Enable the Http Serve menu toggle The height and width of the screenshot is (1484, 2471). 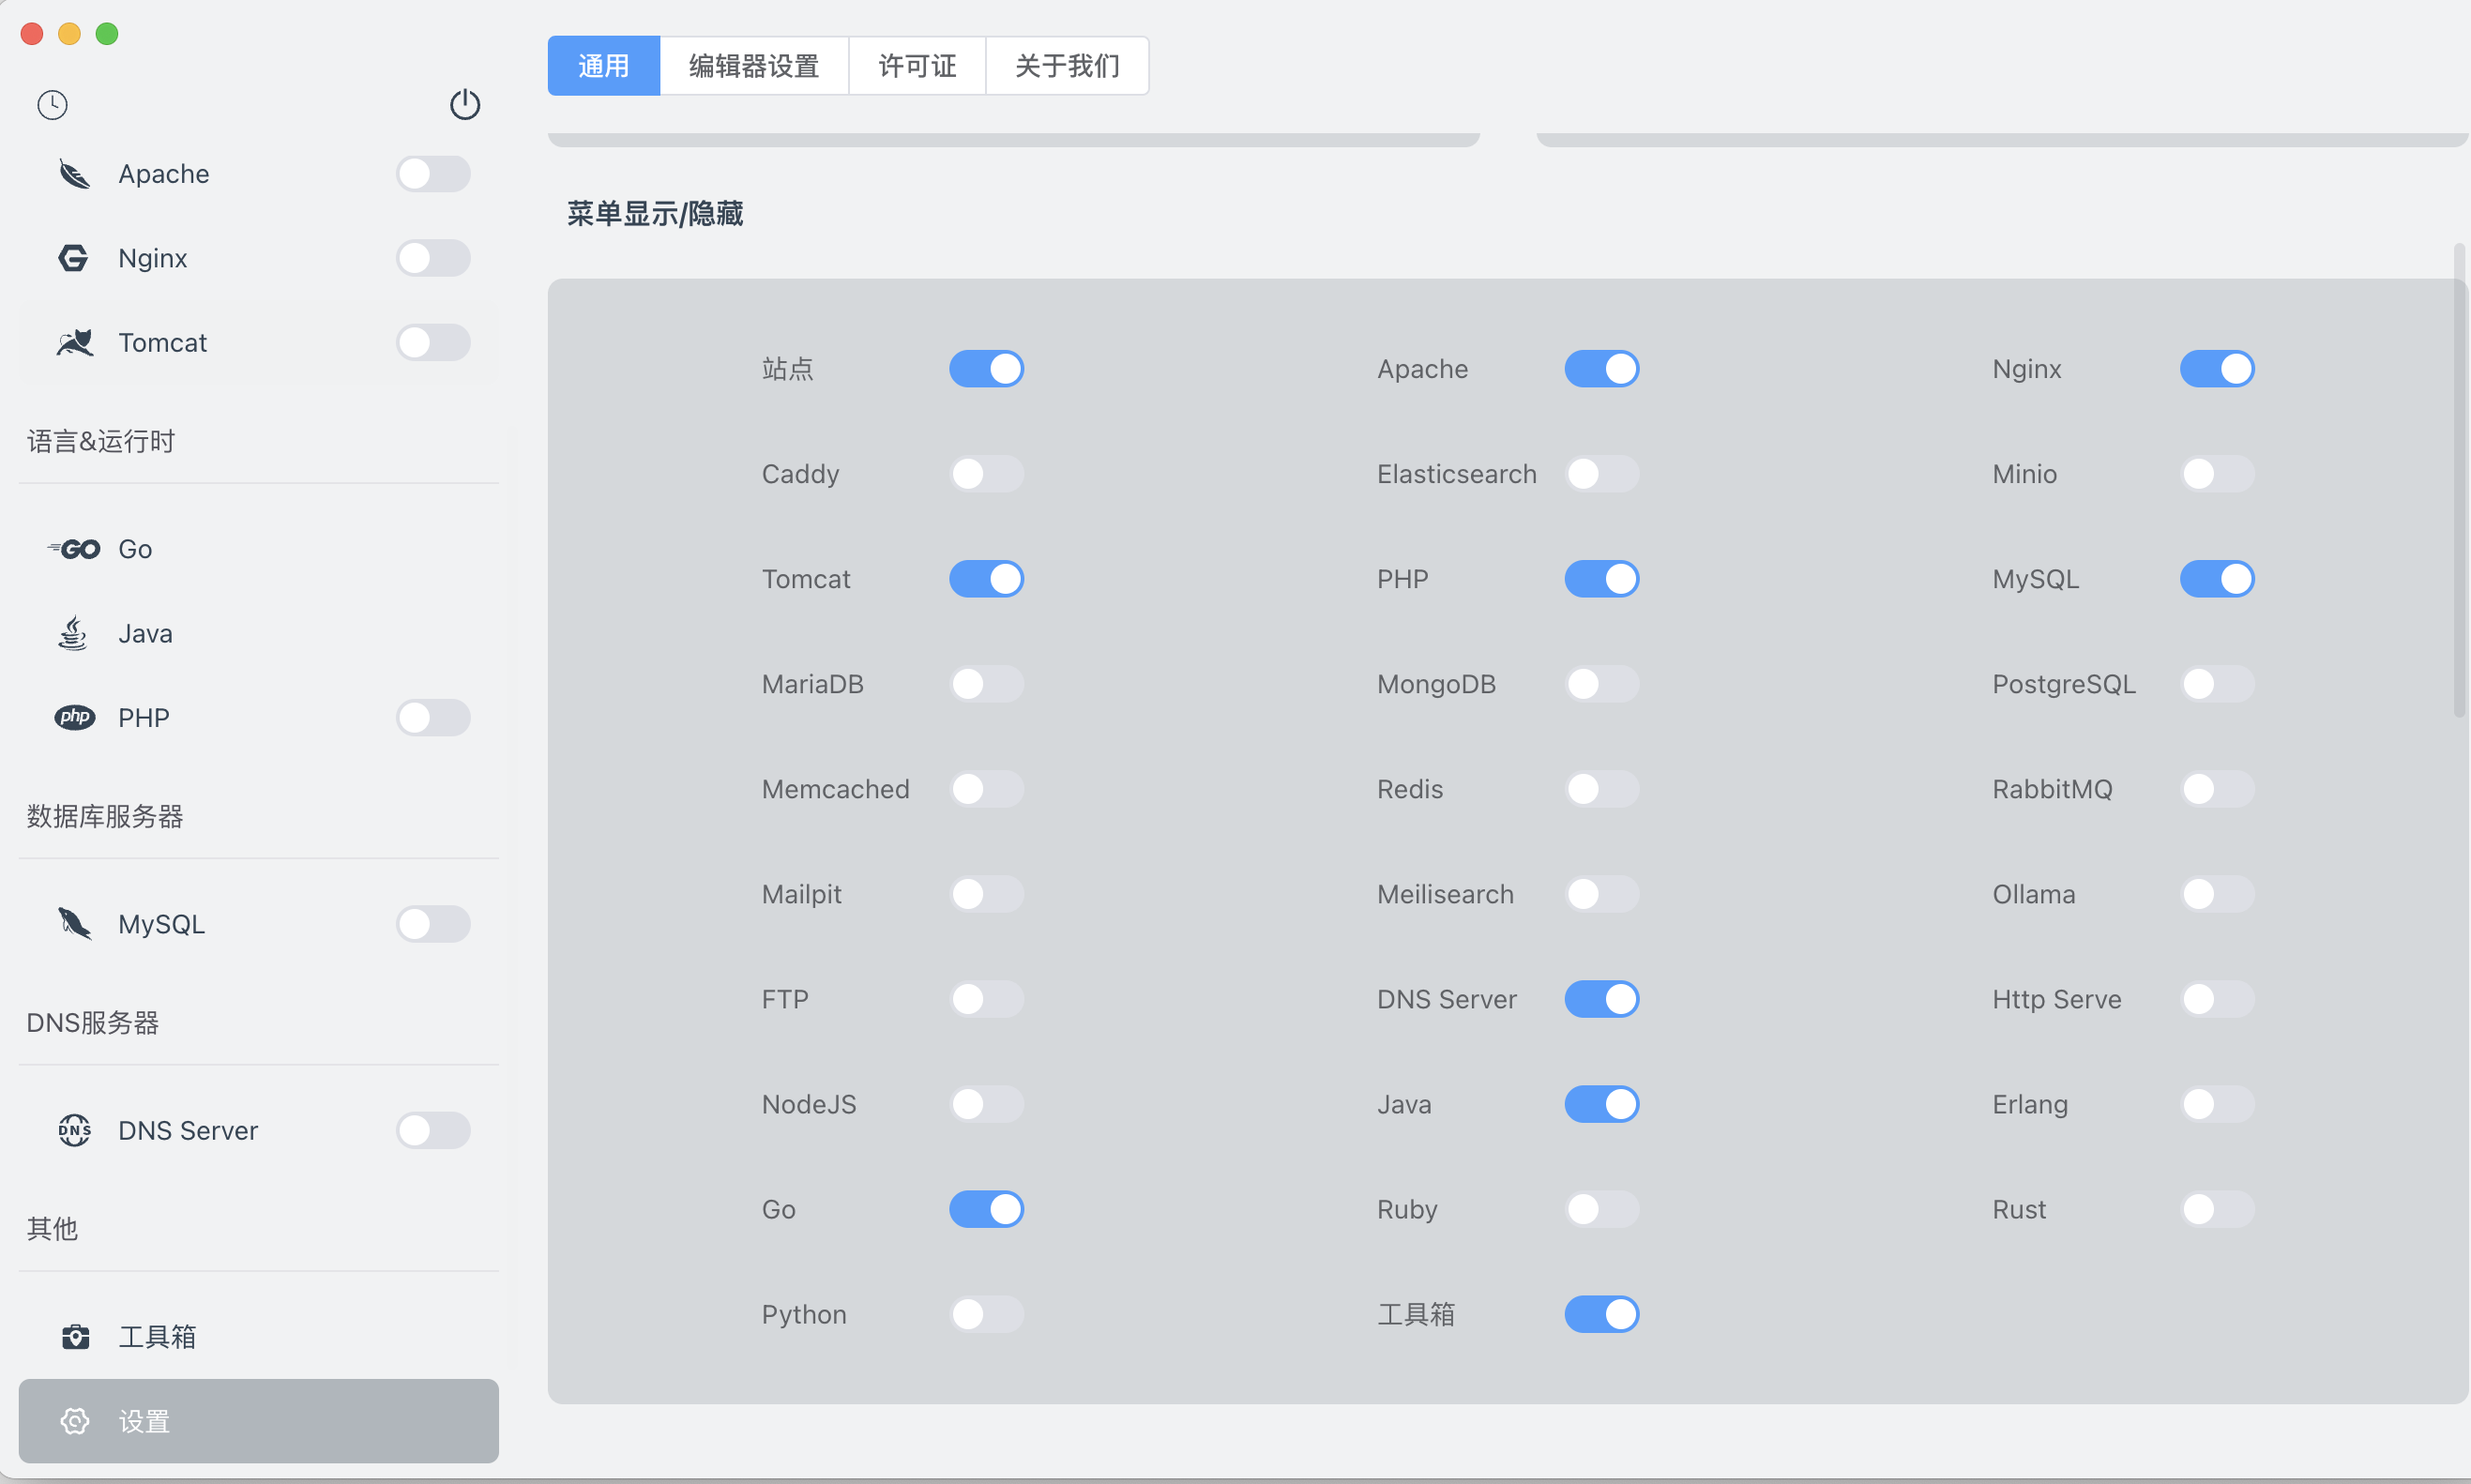[x=2217, y=999]
